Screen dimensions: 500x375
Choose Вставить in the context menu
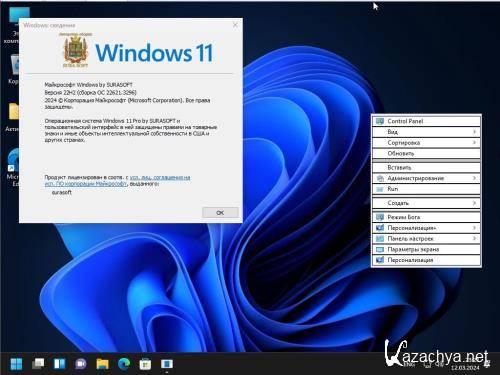426,167
